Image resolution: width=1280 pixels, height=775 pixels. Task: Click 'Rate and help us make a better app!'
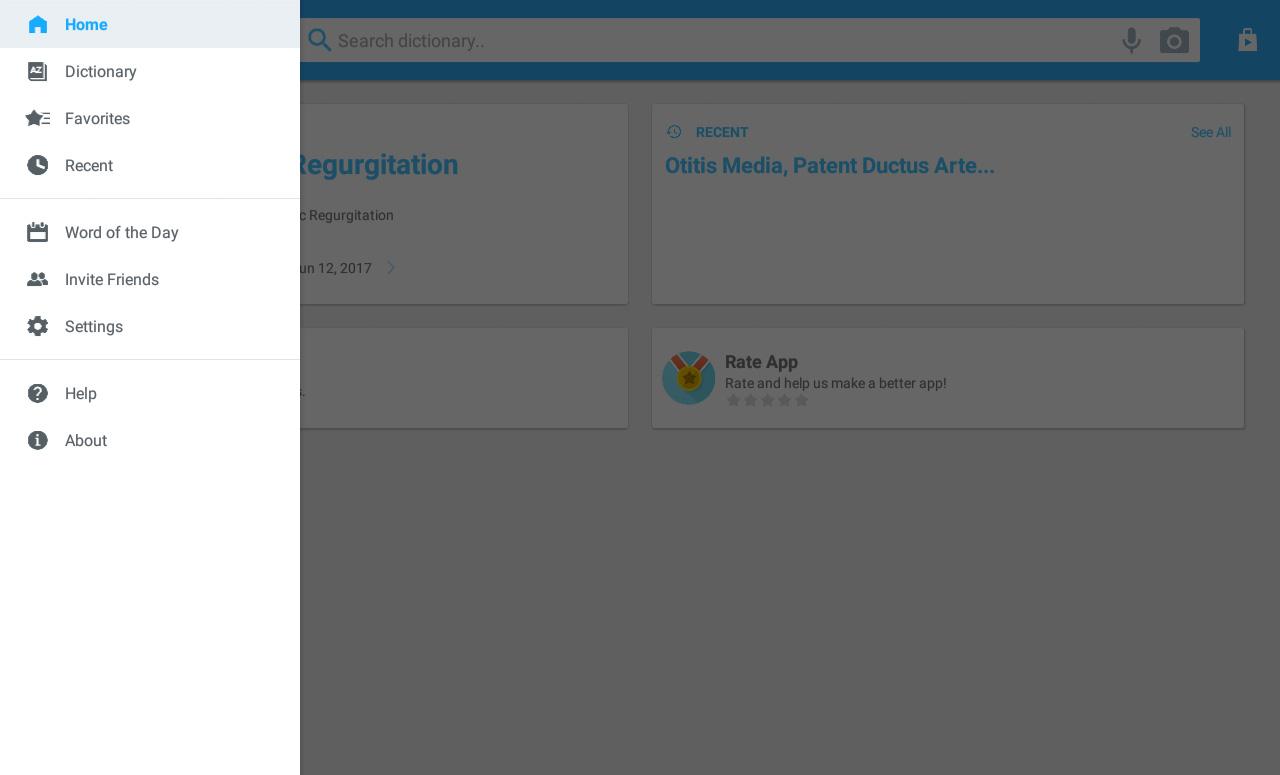[835, 383]
